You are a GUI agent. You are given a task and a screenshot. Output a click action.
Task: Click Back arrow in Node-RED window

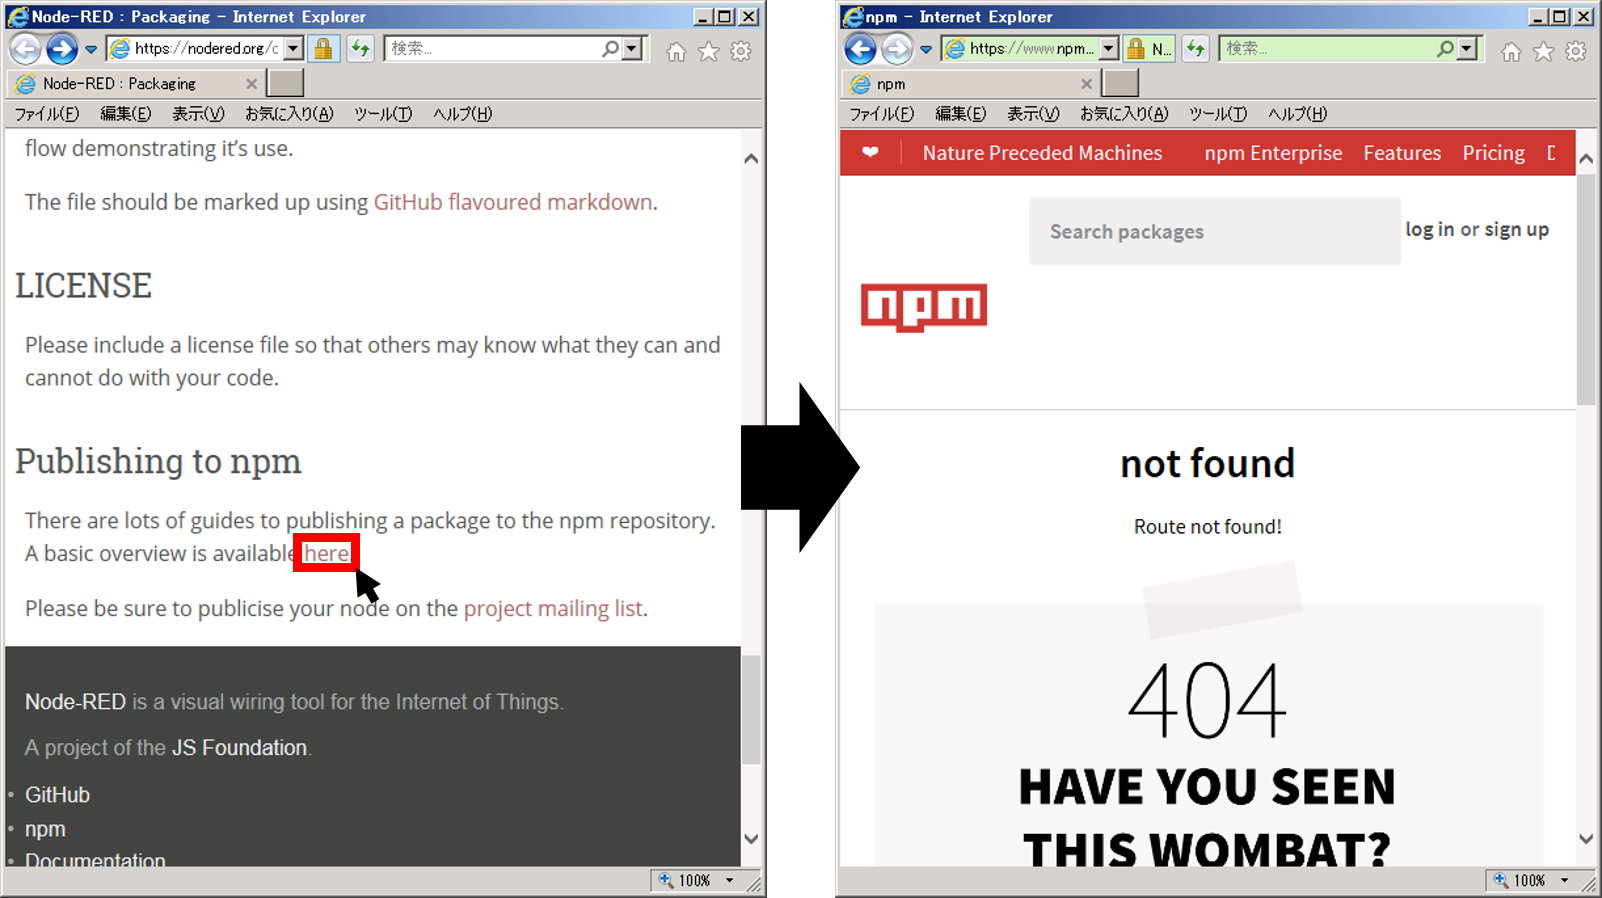coord(26,48)
